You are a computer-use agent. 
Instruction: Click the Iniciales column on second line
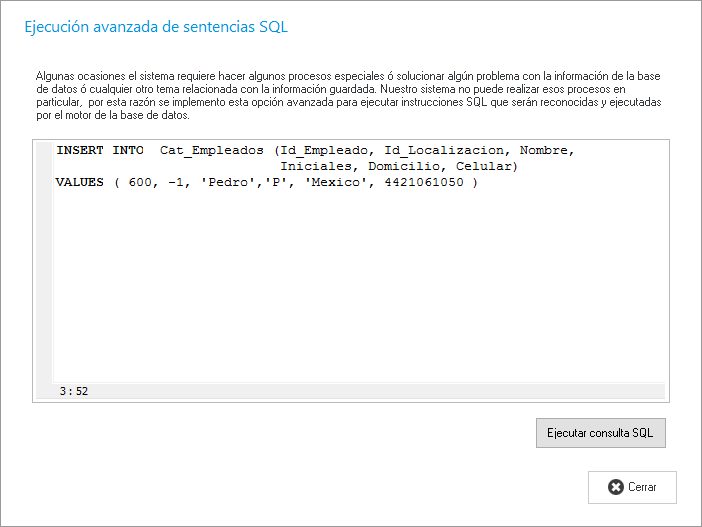[320, 167]
